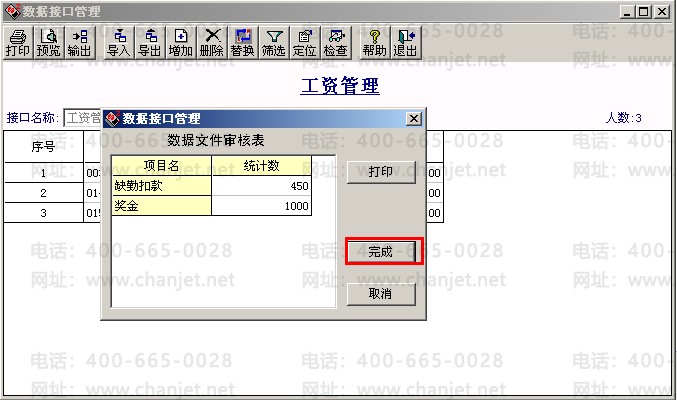Open the 替换 replace tool

point(243,42)
